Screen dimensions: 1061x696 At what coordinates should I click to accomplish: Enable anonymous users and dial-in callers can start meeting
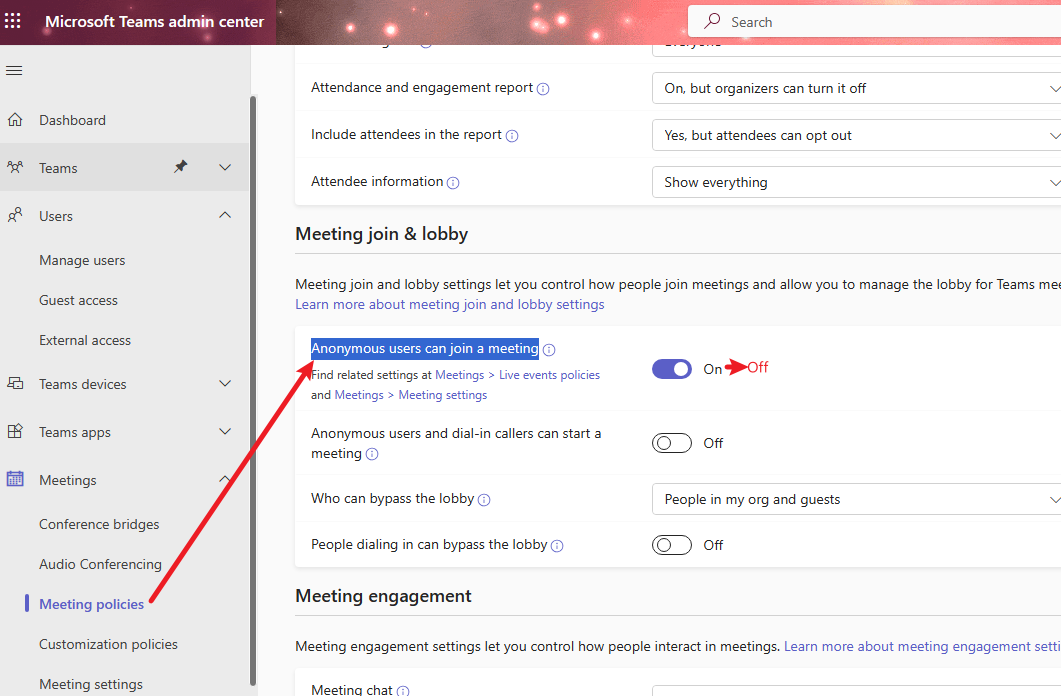tap(671, 443)
